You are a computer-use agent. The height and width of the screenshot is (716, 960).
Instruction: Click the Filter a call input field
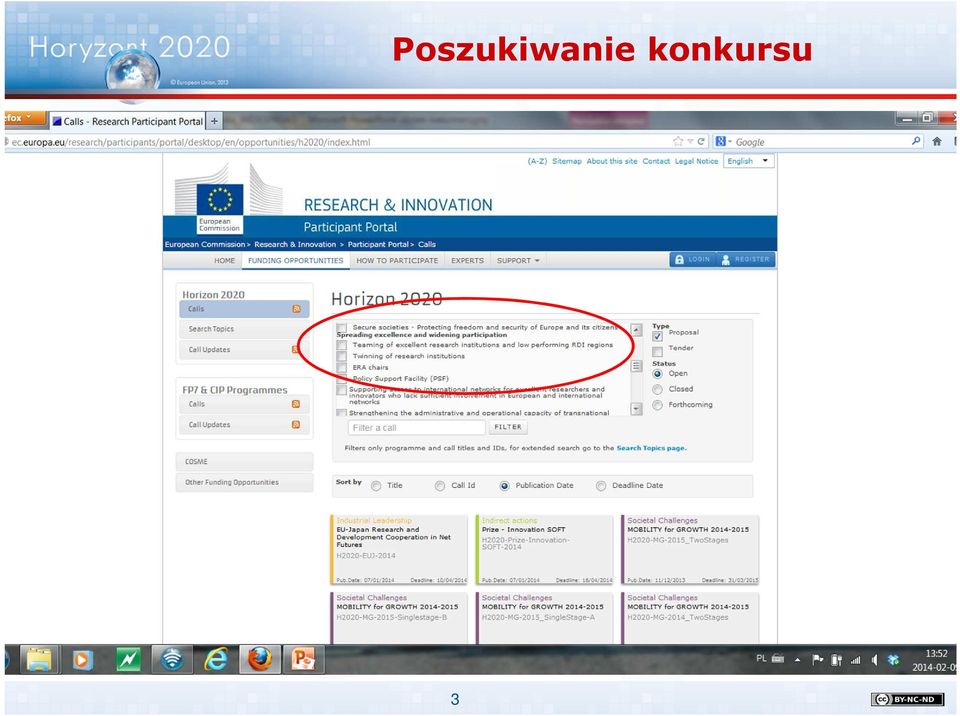[417, 428]
